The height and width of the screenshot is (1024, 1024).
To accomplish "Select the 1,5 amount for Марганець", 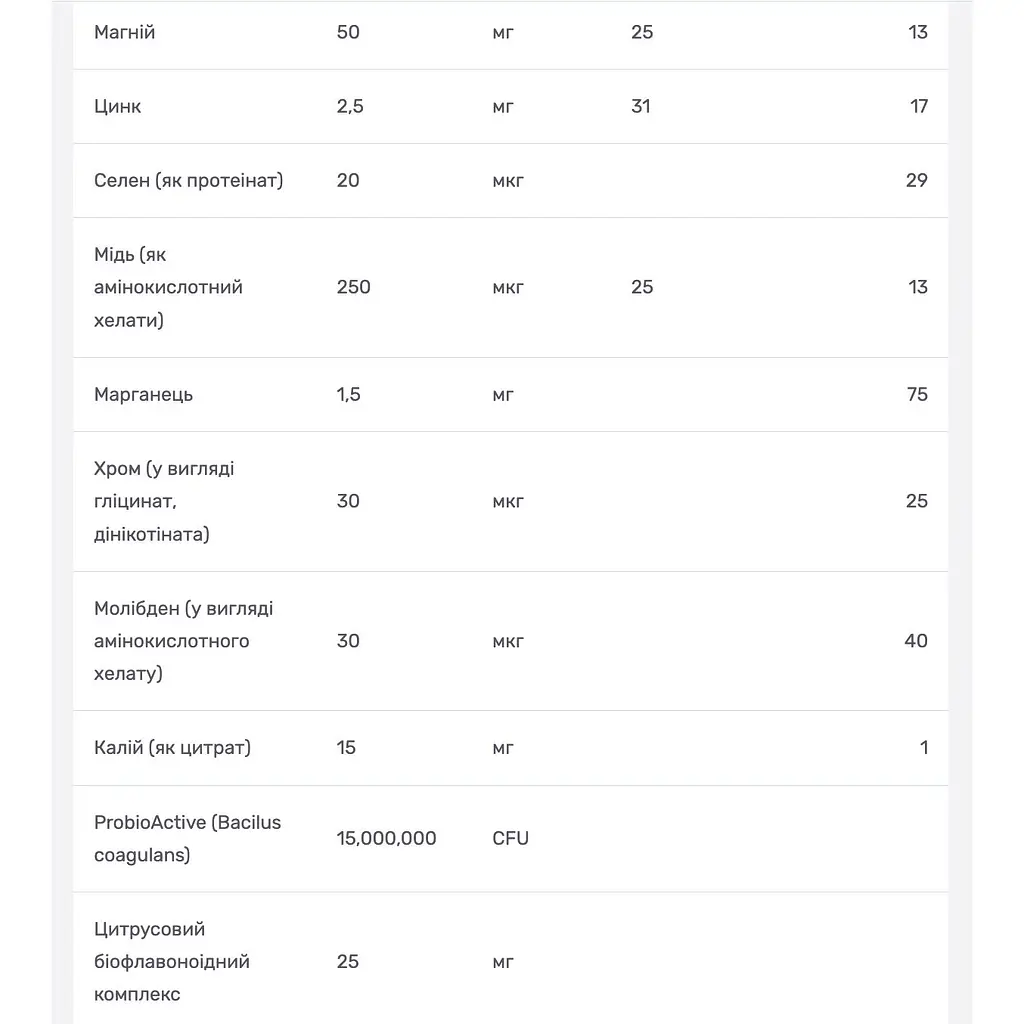I will click(348, 394).
